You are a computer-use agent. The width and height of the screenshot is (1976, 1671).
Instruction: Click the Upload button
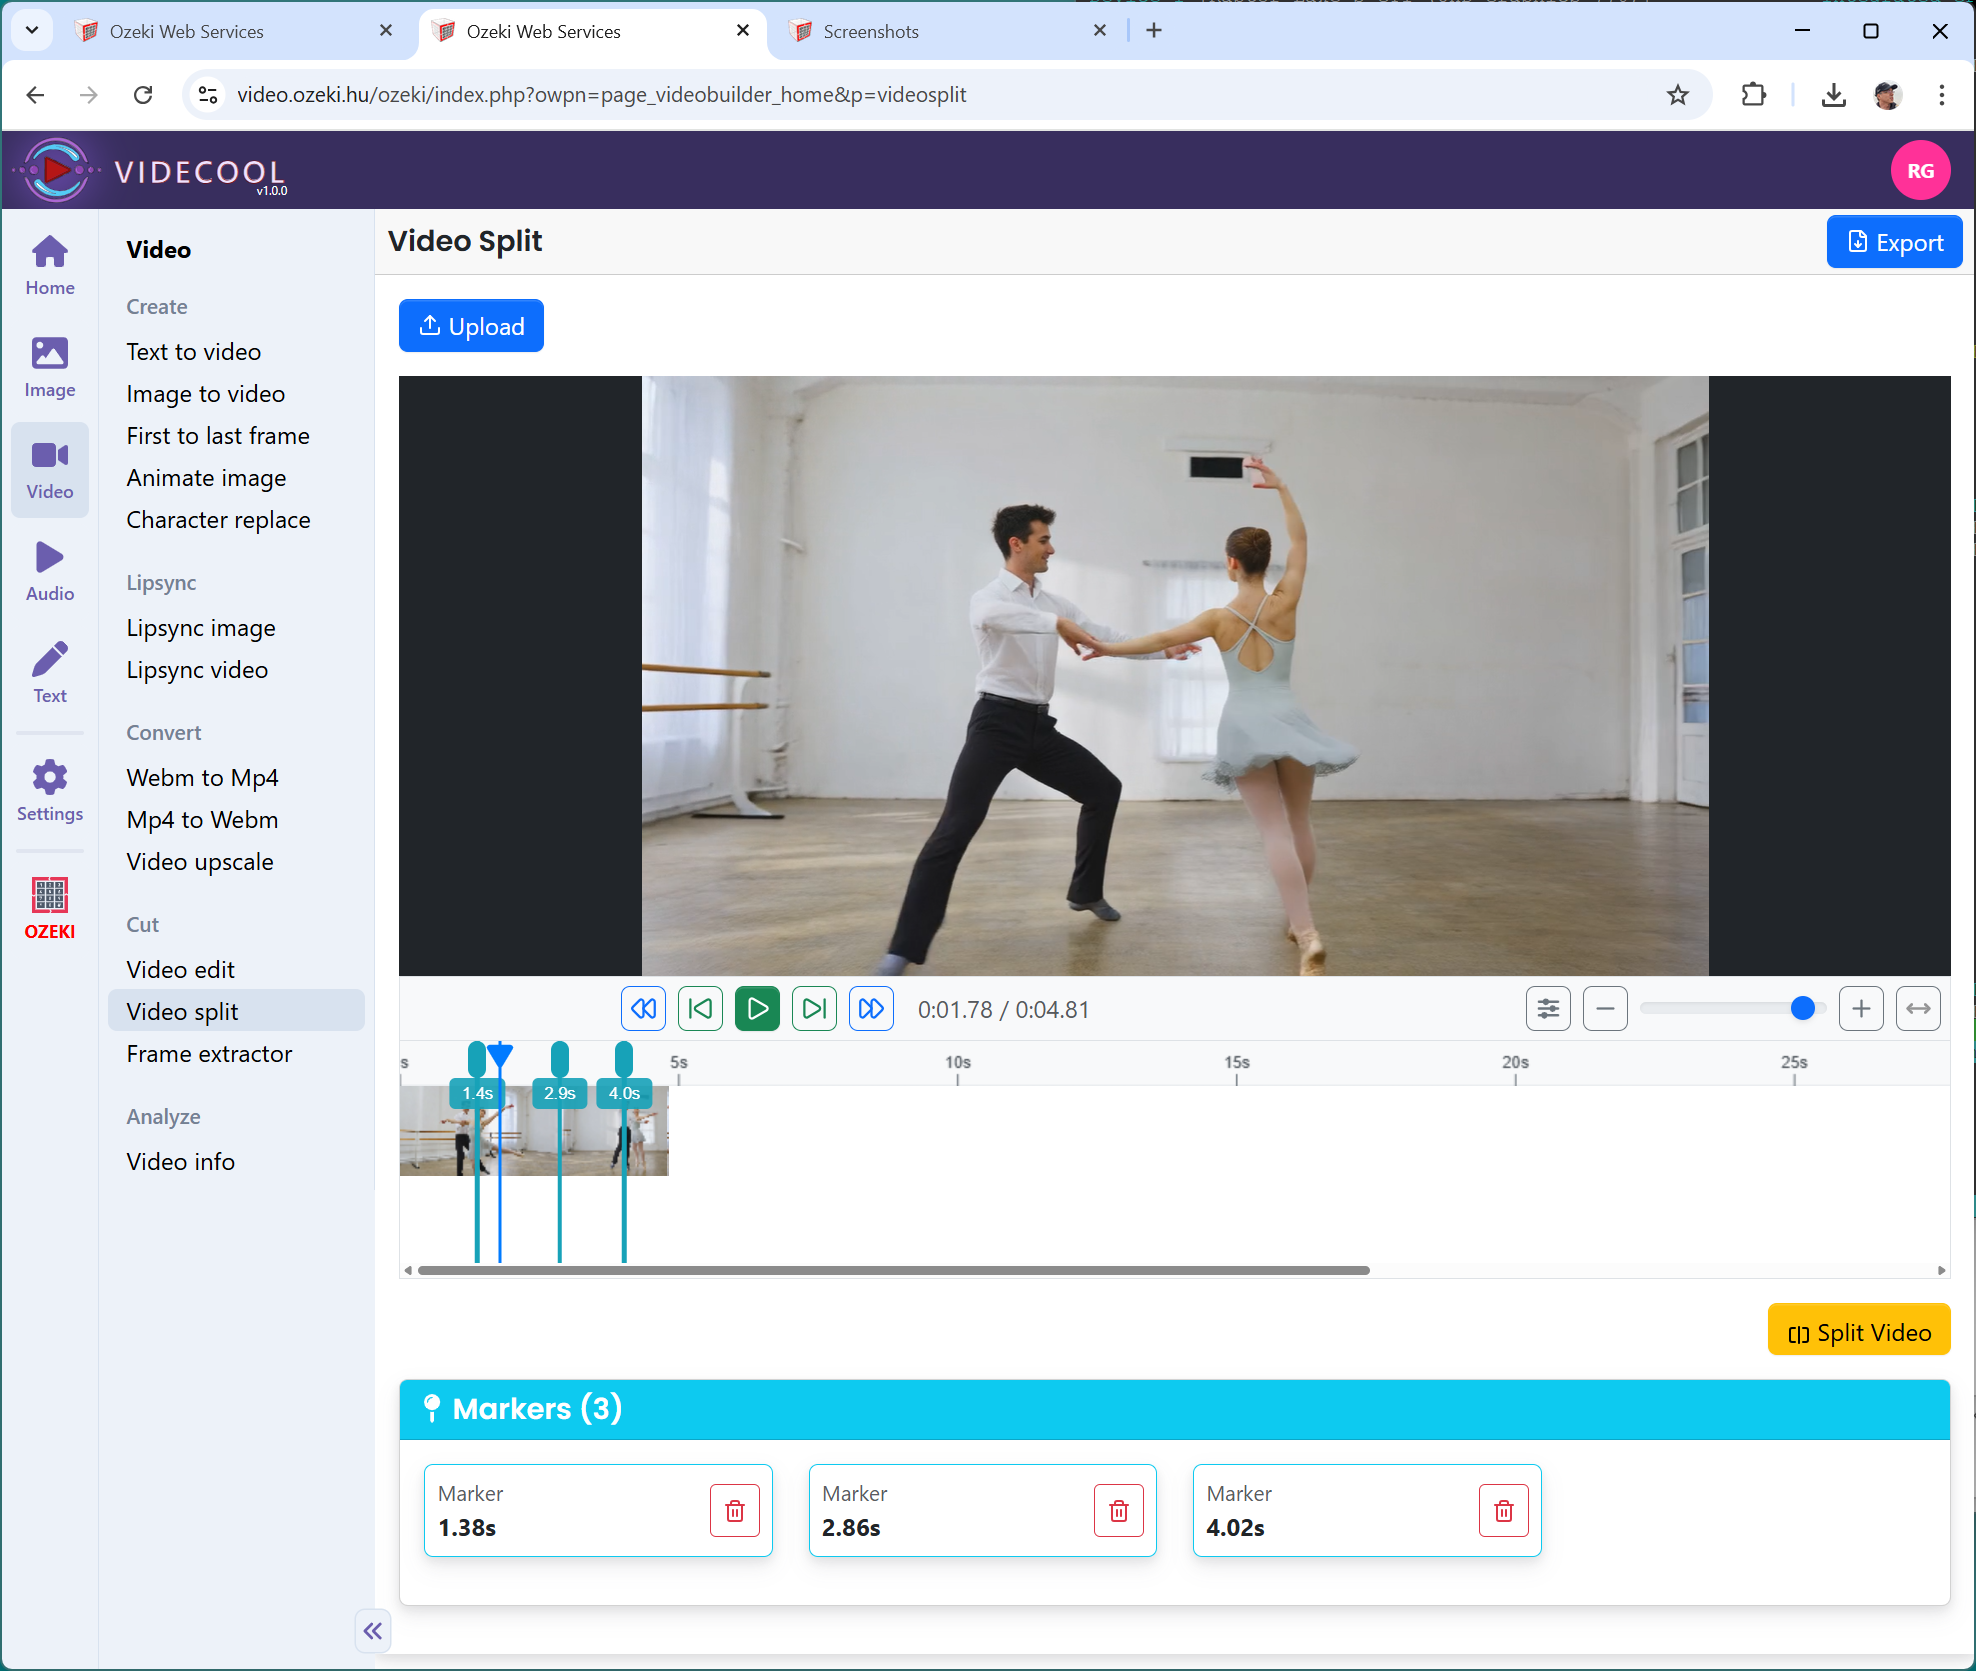pyautogui.click(x=471, y=326)
